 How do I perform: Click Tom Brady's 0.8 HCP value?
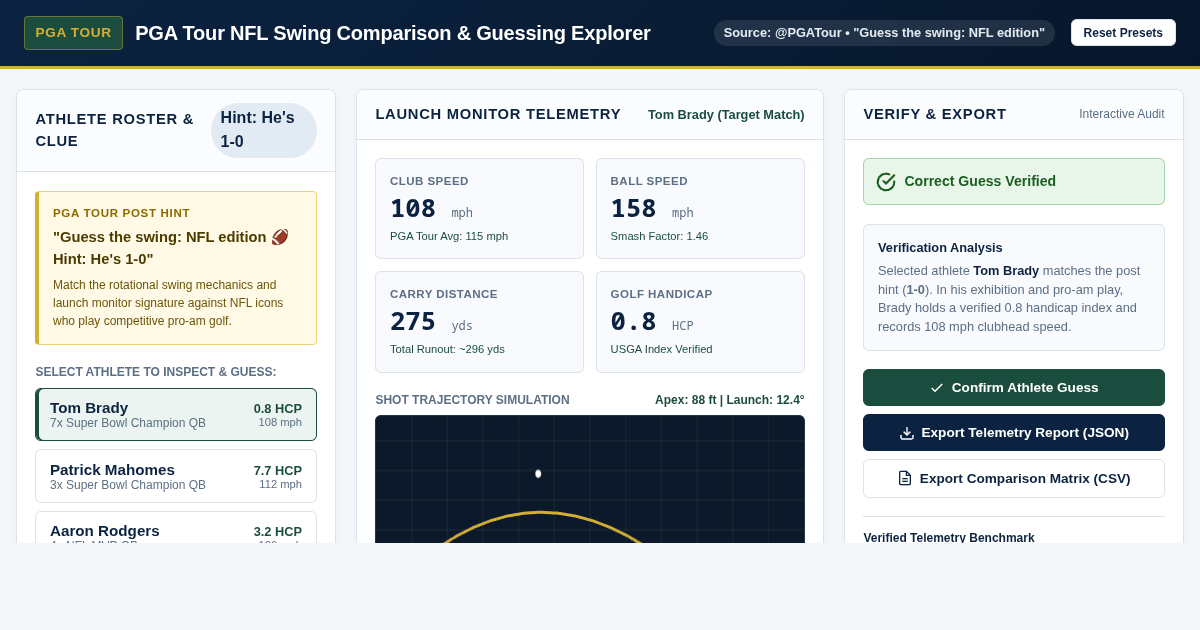pyautogui.click(x=278, y=408)
